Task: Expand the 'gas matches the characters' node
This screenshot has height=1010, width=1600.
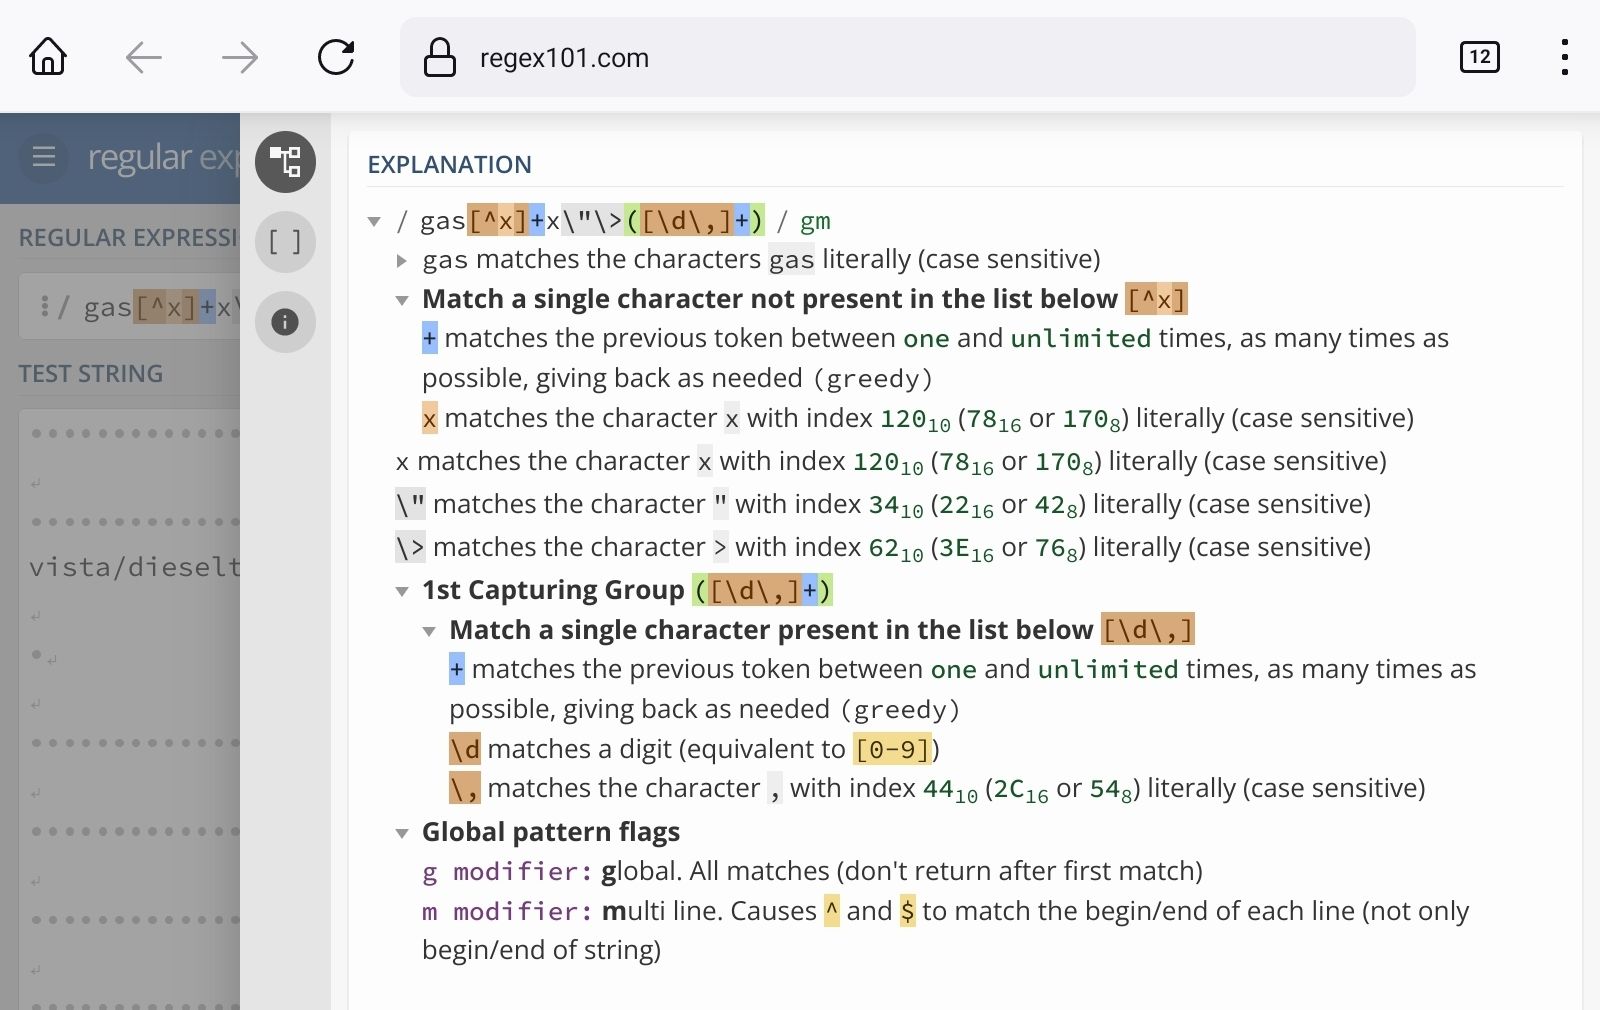Action: (402, 261)
